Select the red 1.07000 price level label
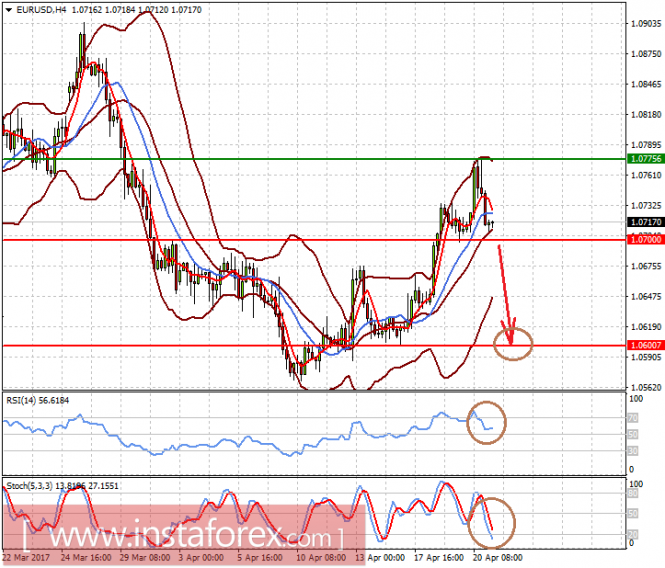665x568 pixels. (646, 240)
